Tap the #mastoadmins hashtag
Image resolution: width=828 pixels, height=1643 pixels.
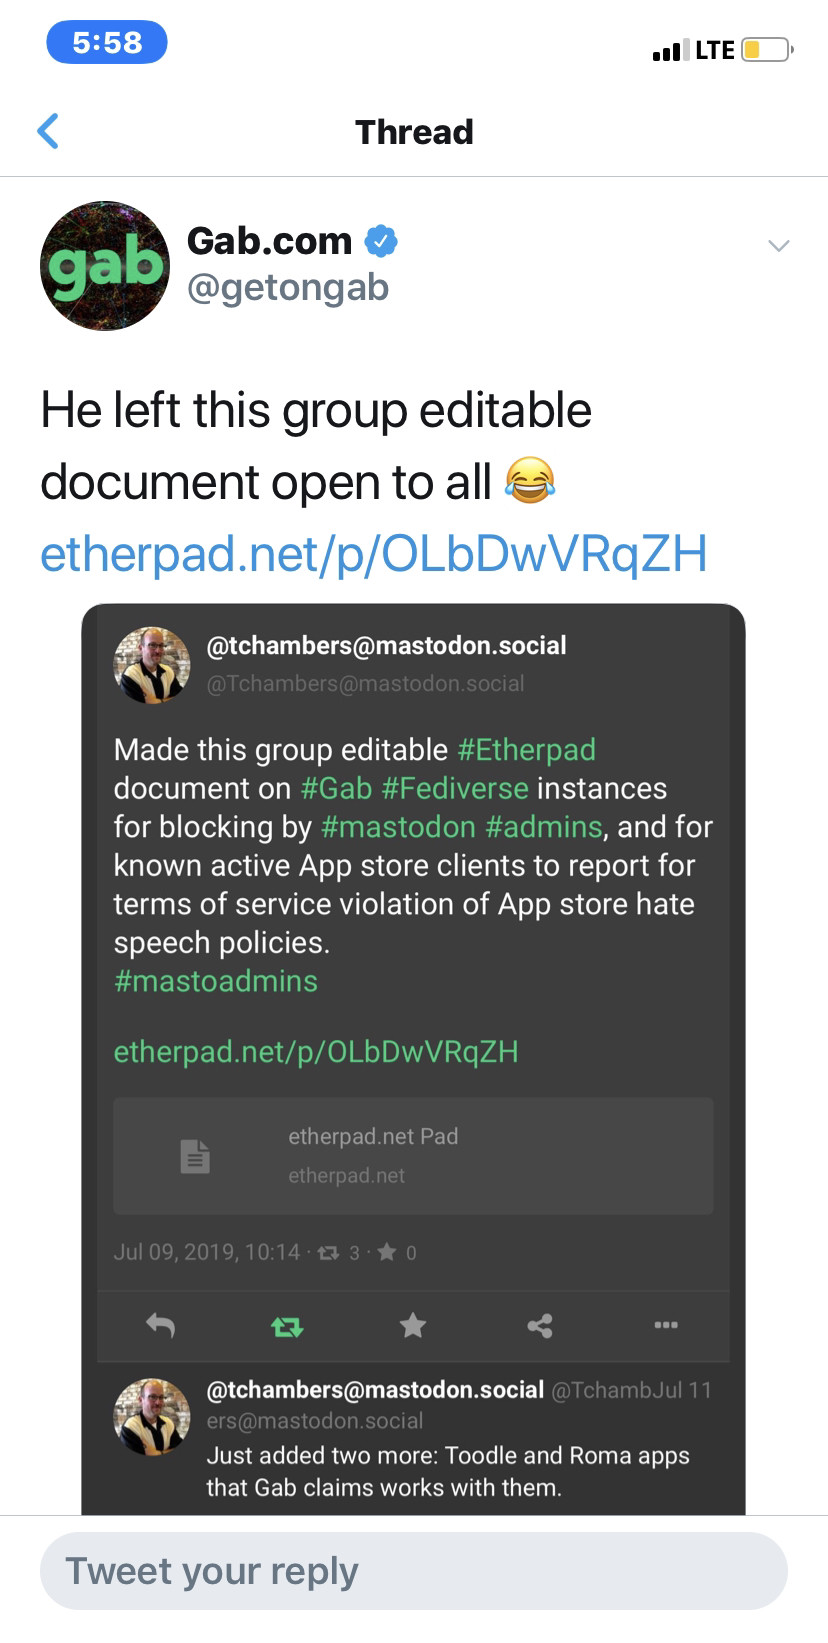tap(216, 981)
